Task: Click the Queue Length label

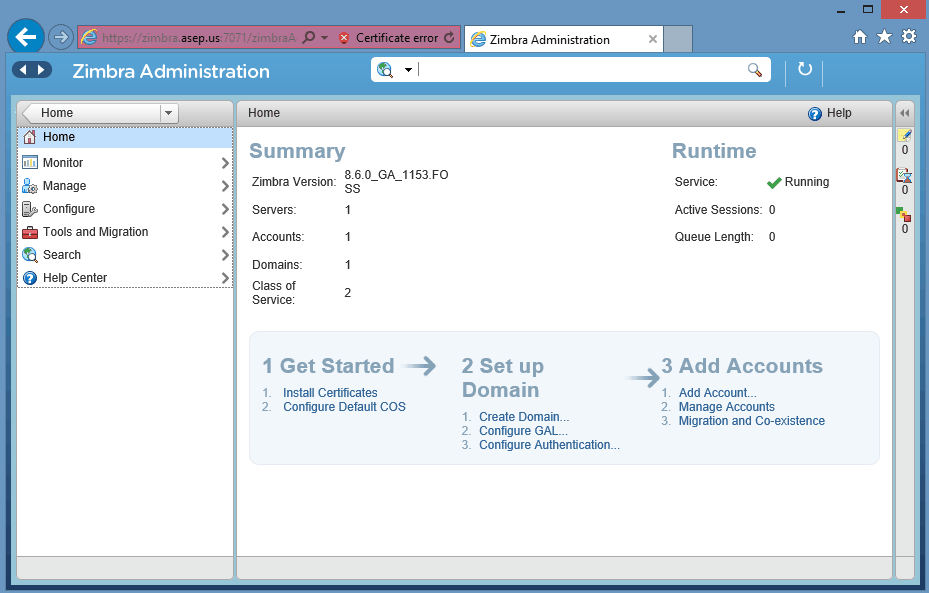Action: point(714,237)
